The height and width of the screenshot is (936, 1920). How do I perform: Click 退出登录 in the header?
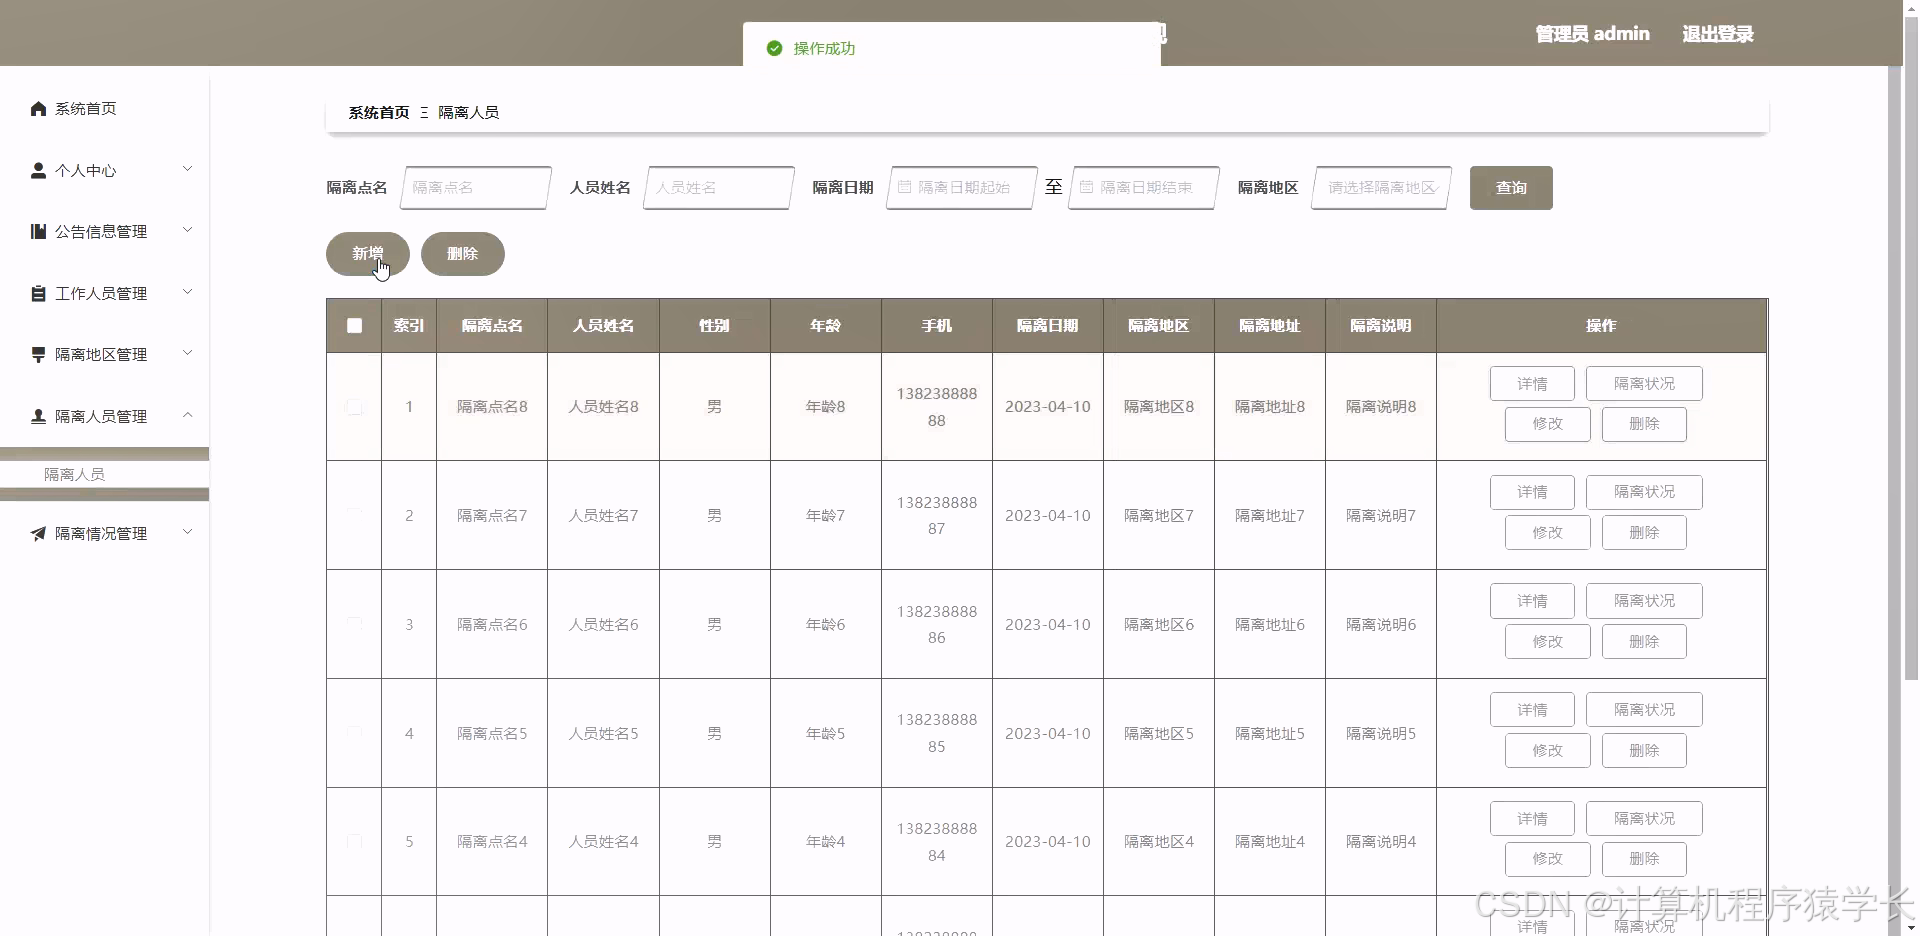(1718, 34)
